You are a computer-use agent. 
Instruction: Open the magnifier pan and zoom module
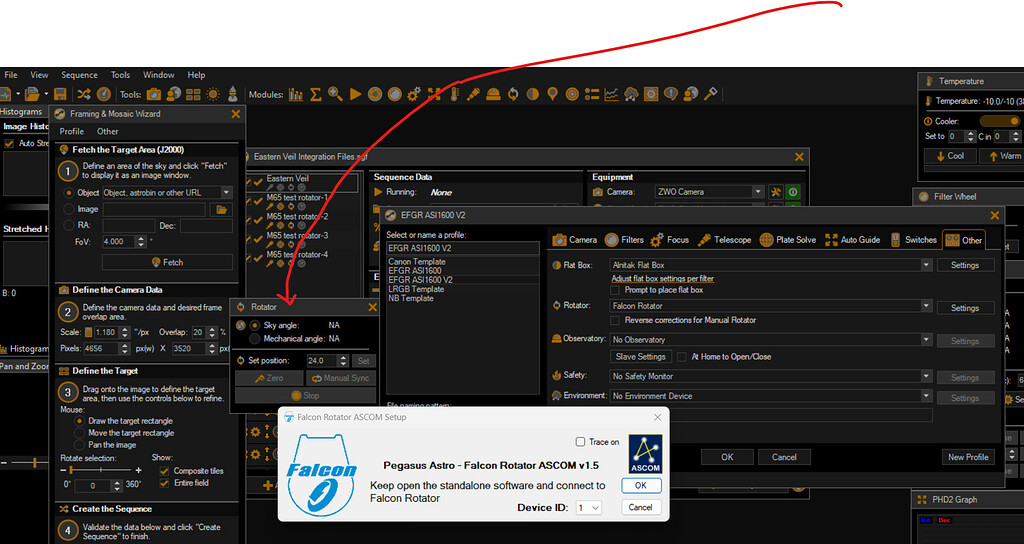[336, 94]
